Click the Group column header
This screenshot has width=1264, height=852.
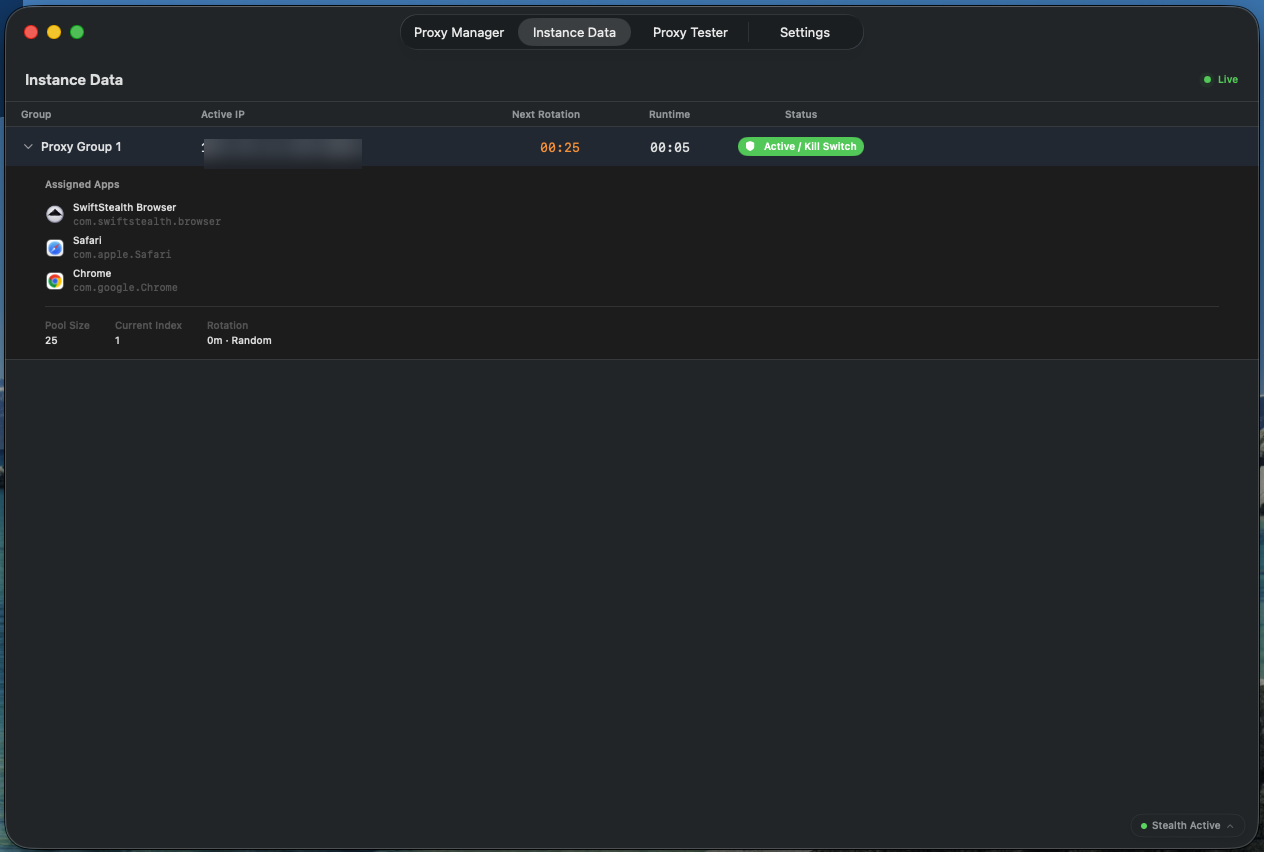coord(36,114)
